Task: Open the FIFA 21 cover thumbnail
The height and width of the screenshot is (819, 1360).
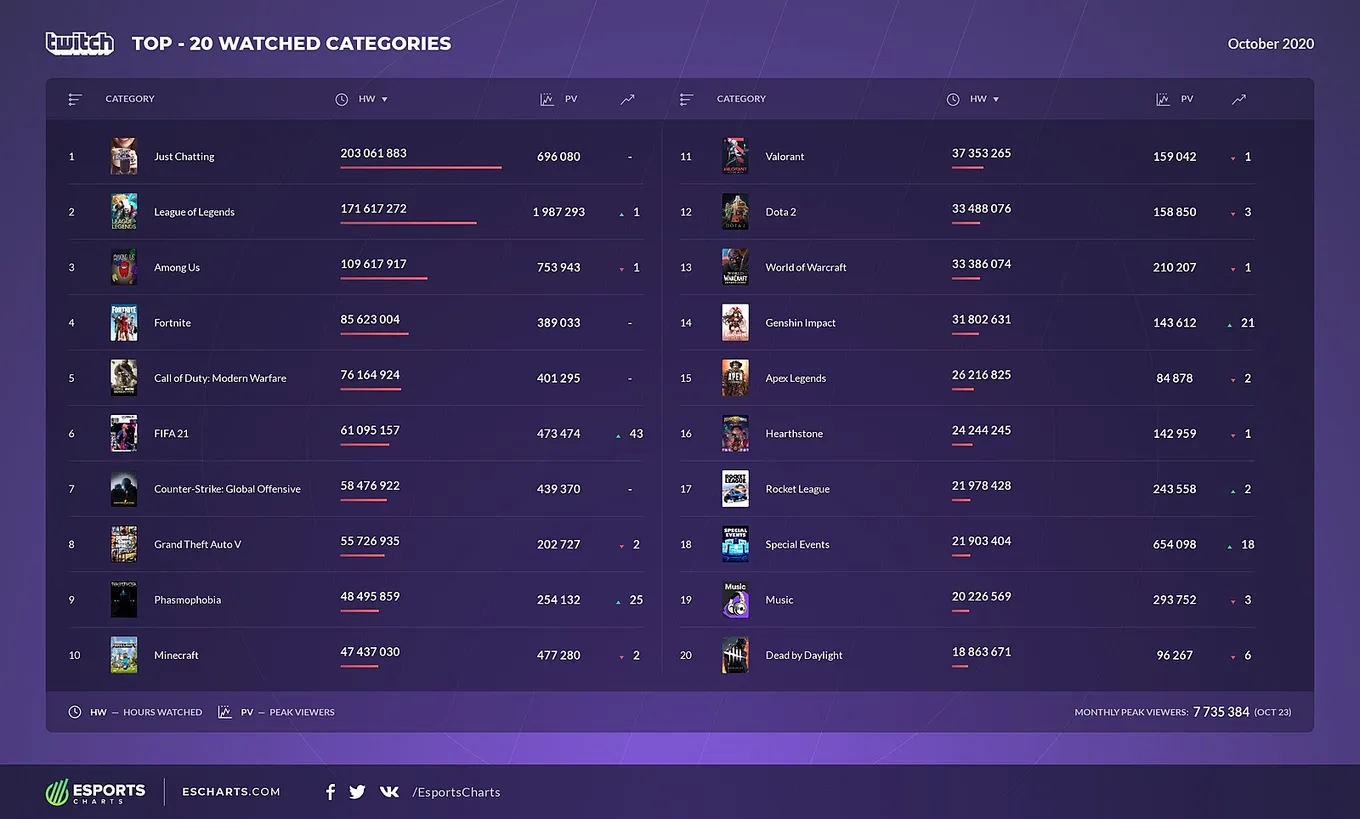Action: [x=124, y=434]
